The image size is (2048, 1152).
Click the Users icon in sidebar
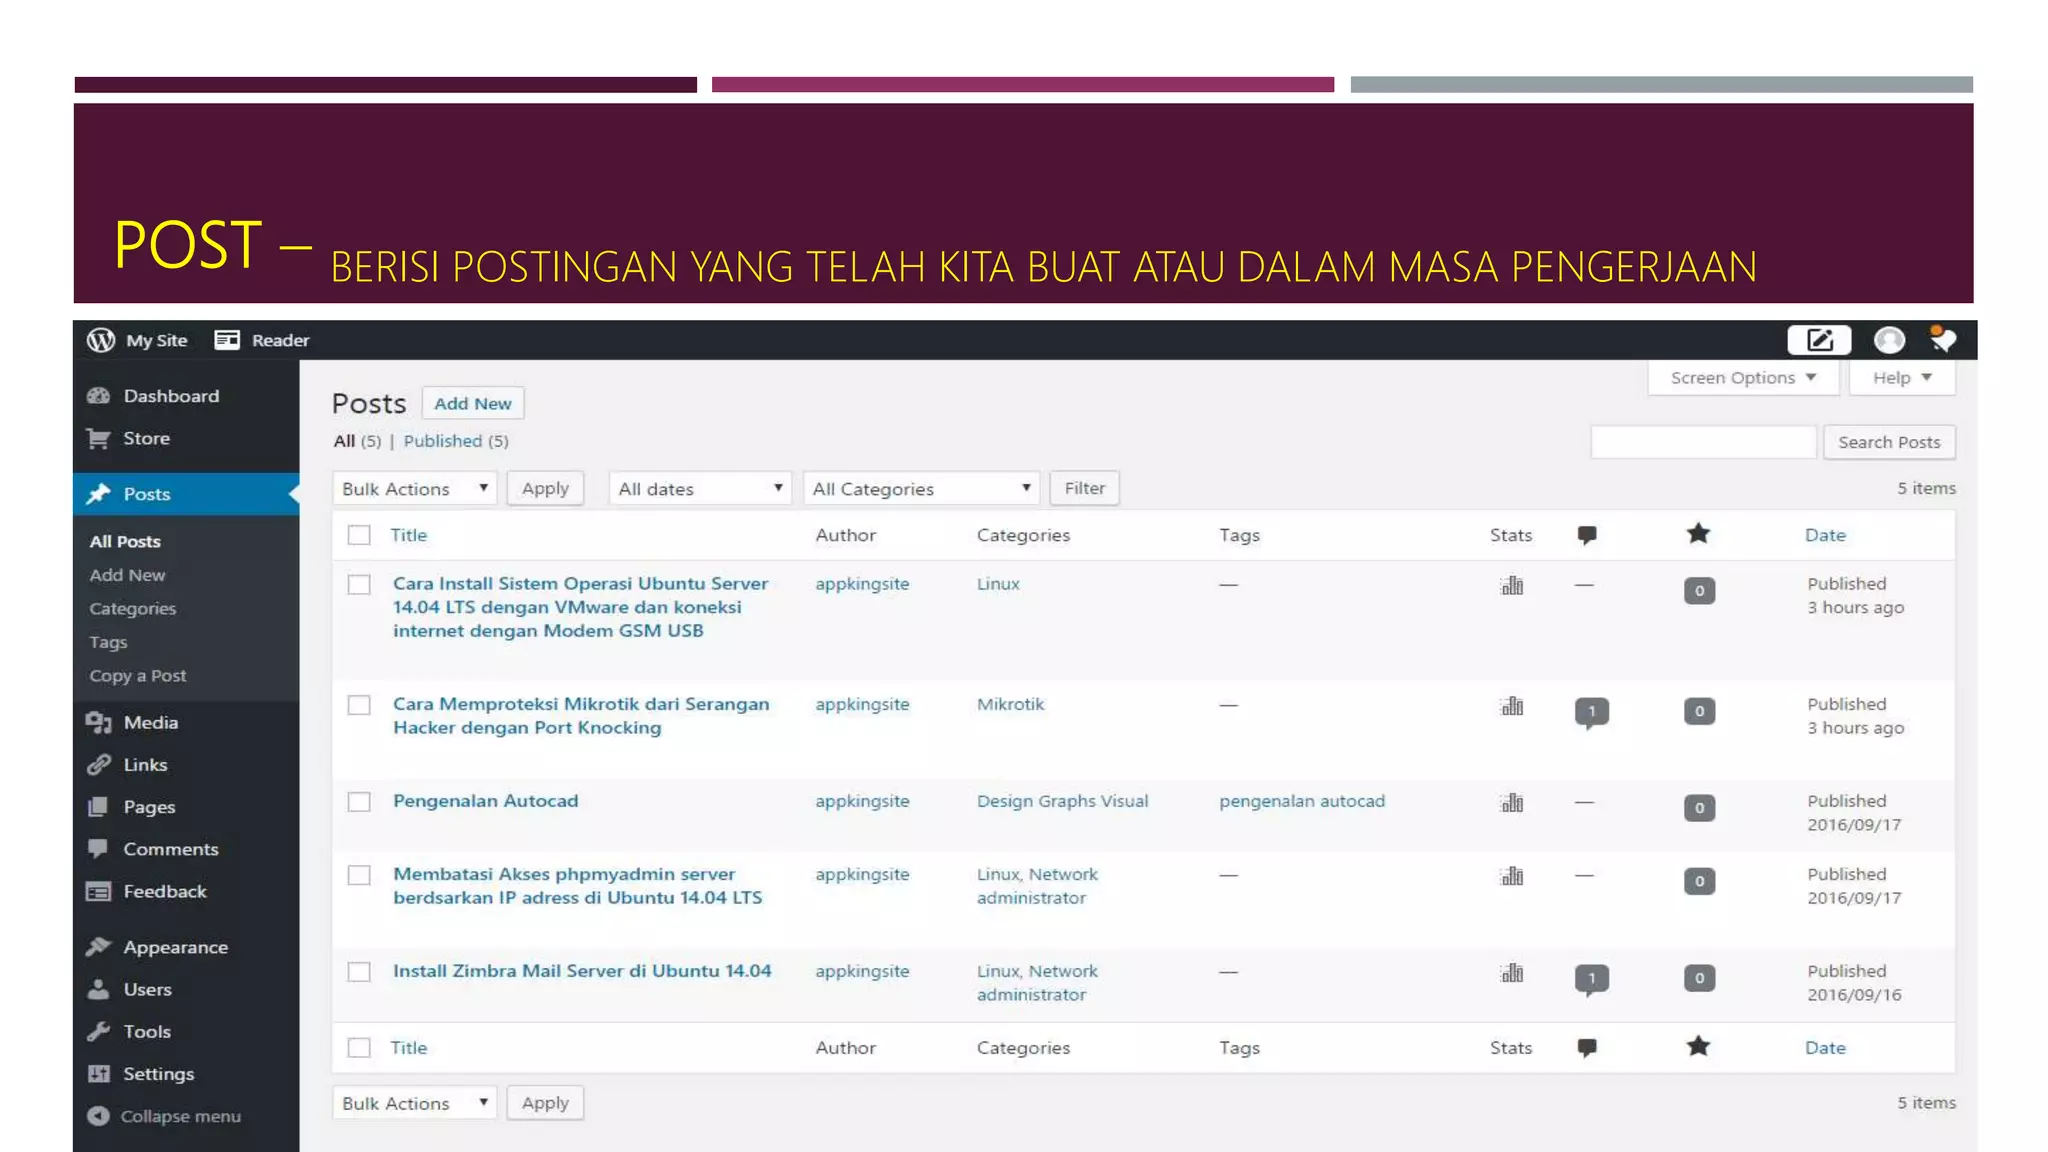98,989
